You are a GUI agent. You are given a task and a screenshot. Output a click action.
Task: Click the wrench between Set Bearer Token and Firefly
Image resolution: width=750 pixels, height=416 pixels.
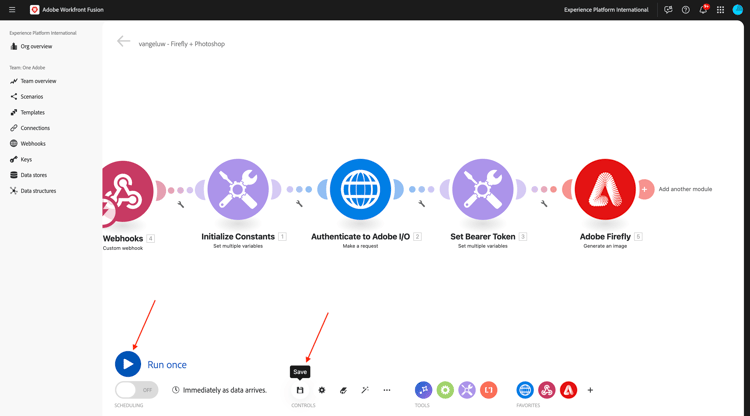pyautogui.click(x=544, y=204)
